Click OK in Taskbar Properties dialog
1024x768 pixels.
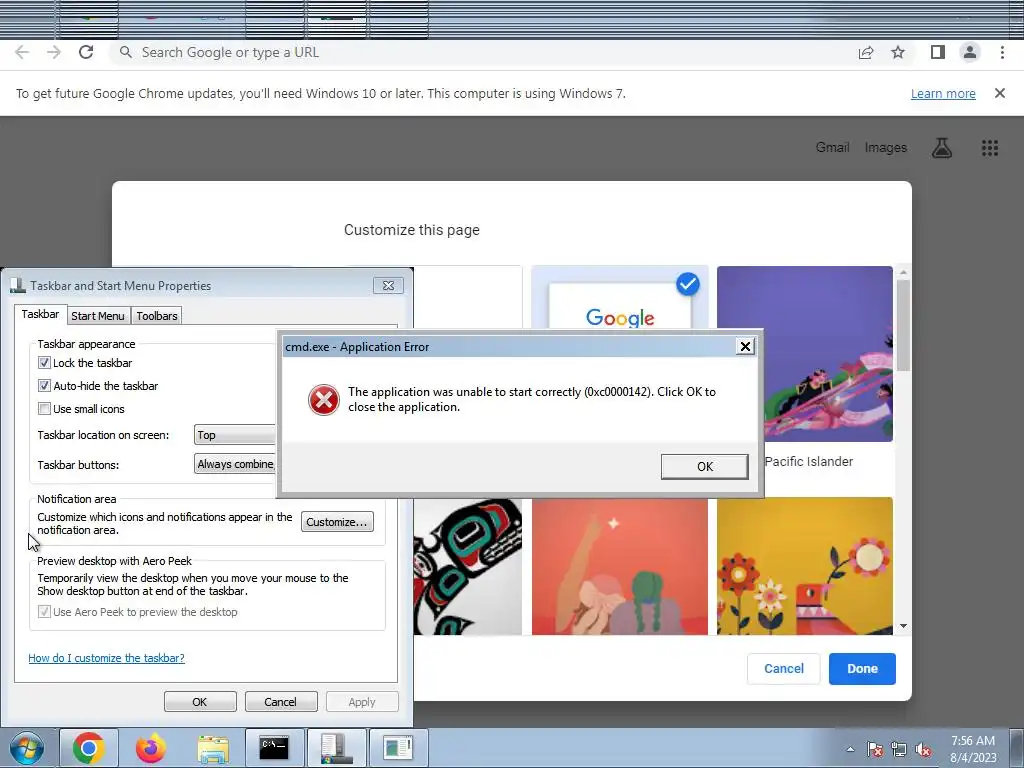pyautogui.click(x=200, y=702)
